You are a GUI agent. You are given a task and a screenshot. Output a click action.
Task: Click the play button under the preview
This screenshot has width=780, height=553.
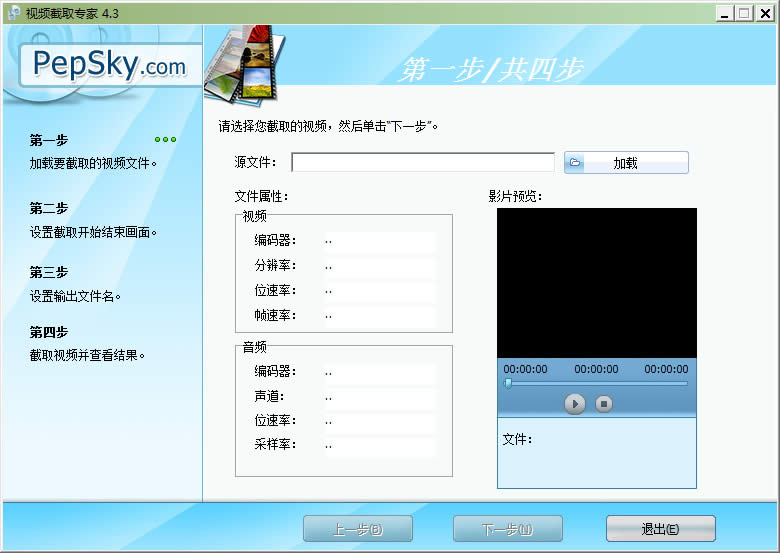pyautogui.click(x=575, y=404)
